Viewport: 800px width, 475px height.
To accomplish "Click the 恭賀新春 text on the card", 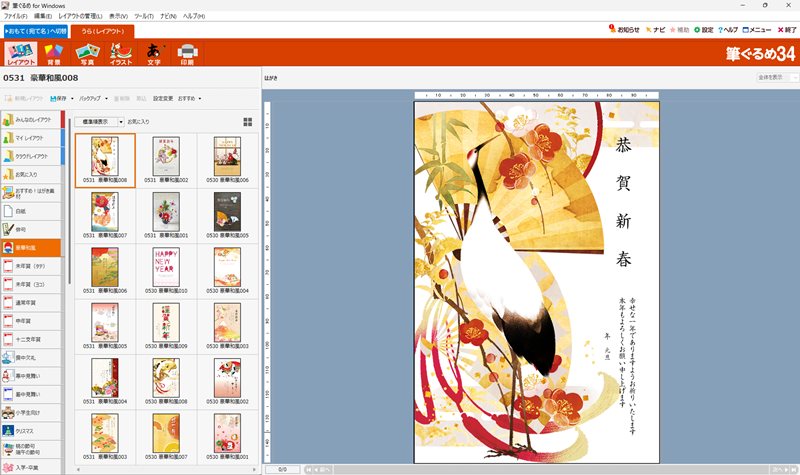I will tap(623, 202).
